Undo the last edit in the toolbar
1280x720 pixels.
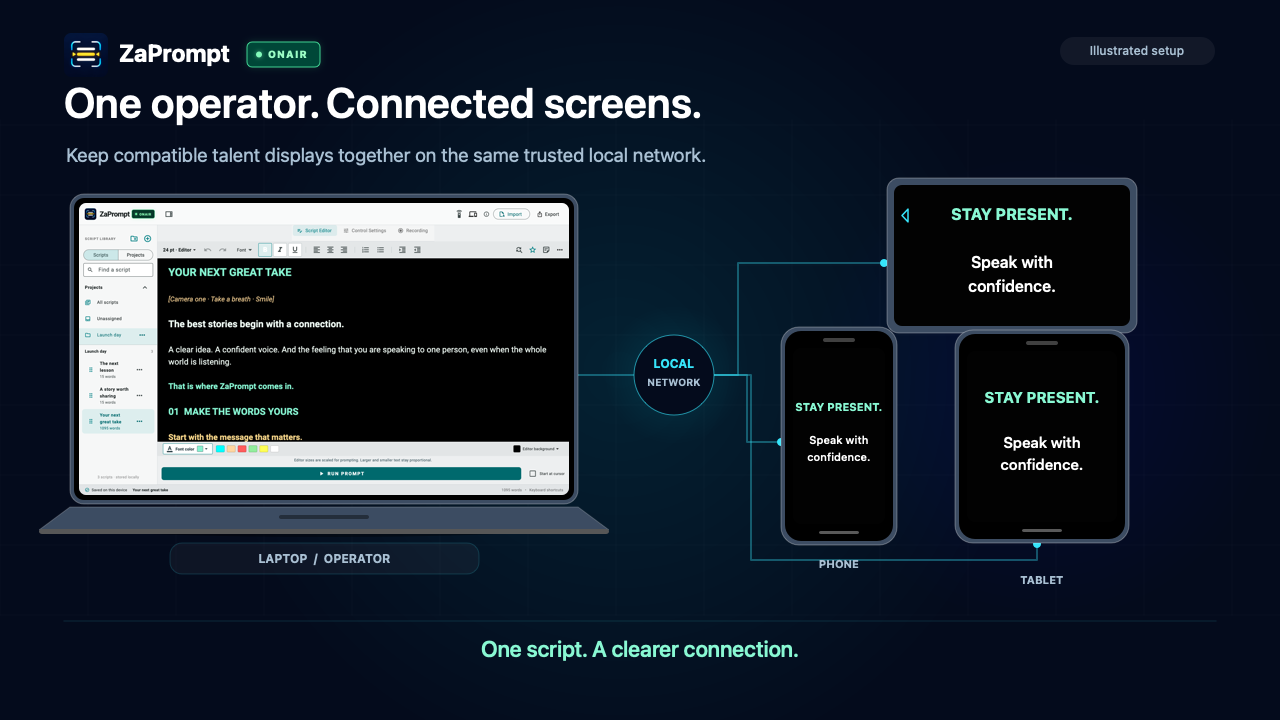pos(208,250)
